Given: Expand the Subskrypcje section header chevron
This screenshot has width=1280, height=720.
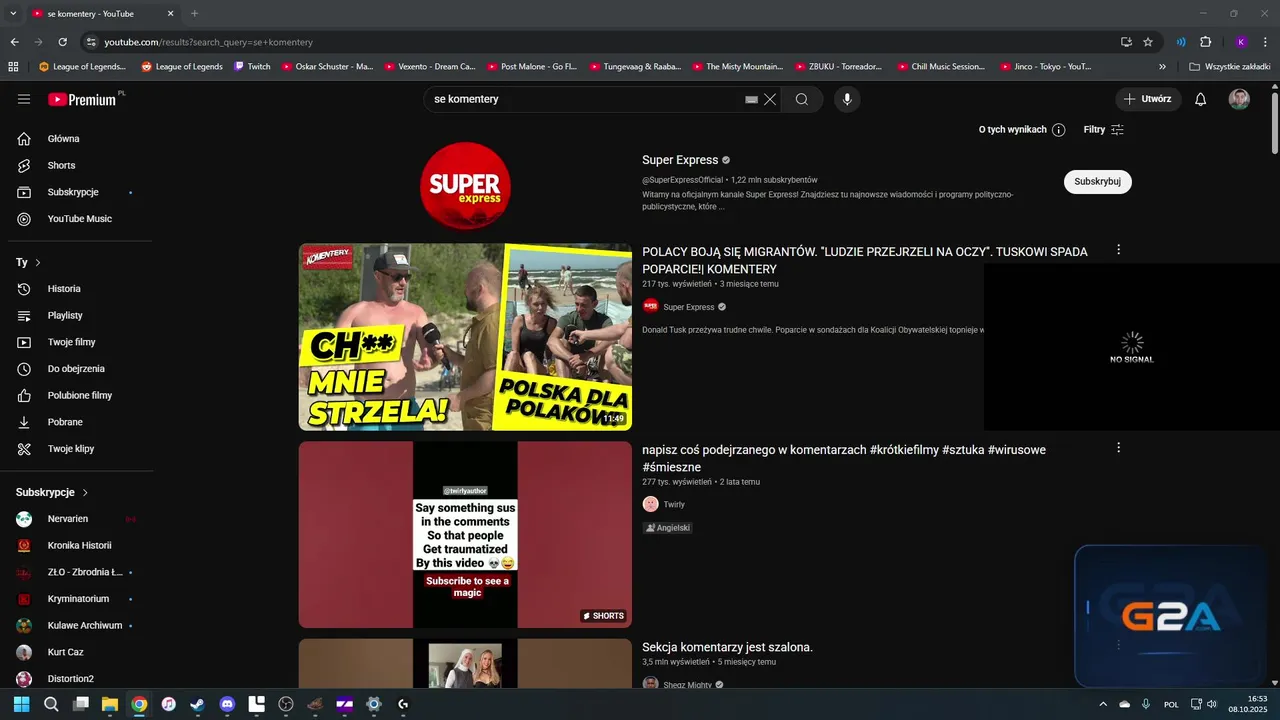Looking at the screenshot, I should click(85, 493).
